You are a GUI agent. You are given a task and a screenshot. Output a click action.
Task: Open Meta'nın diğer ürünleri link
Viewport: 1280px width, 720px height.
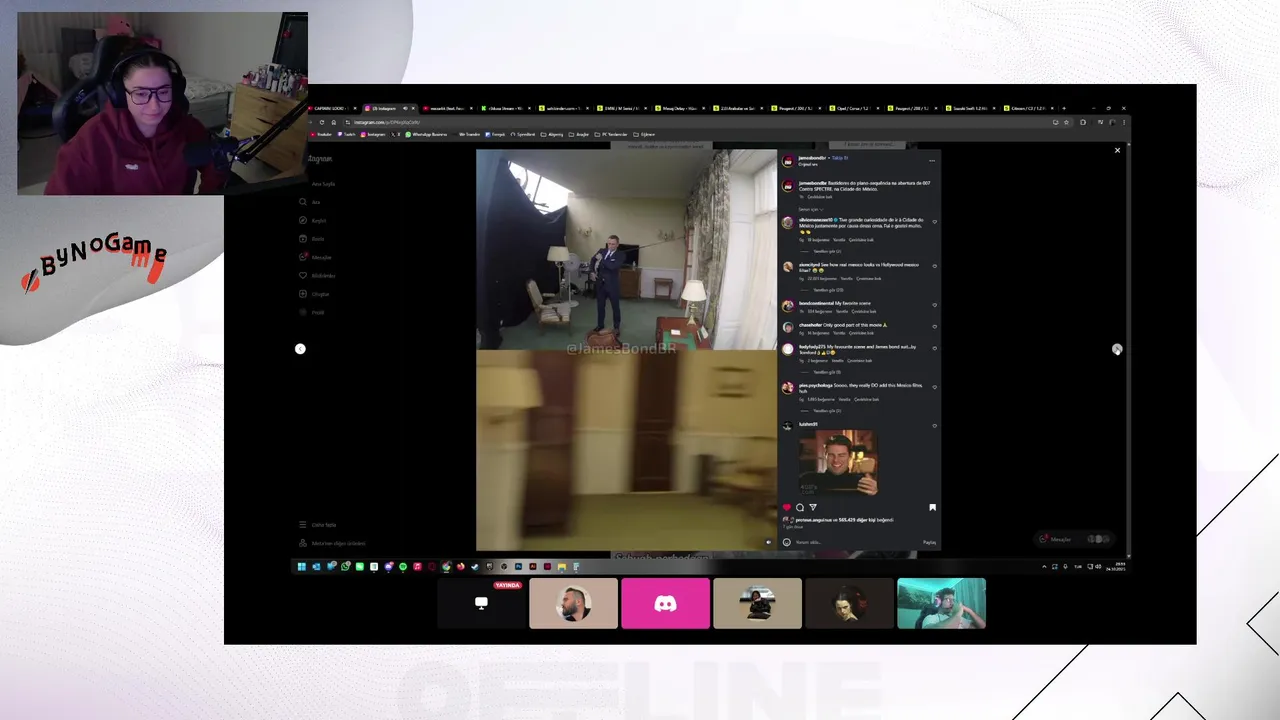tap(332, 543)
